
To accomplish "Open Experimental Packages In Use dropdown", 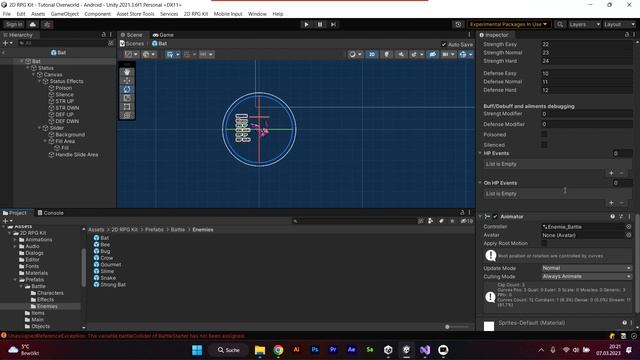I will point(509,24).
